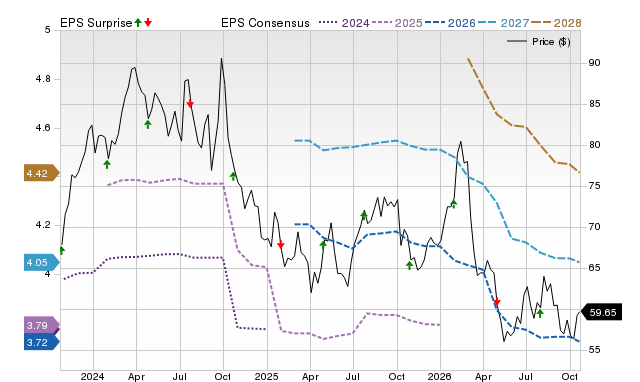Click the 70 label on price axis
The height and width of the screenshot is (382, 640).
(594, 227)
